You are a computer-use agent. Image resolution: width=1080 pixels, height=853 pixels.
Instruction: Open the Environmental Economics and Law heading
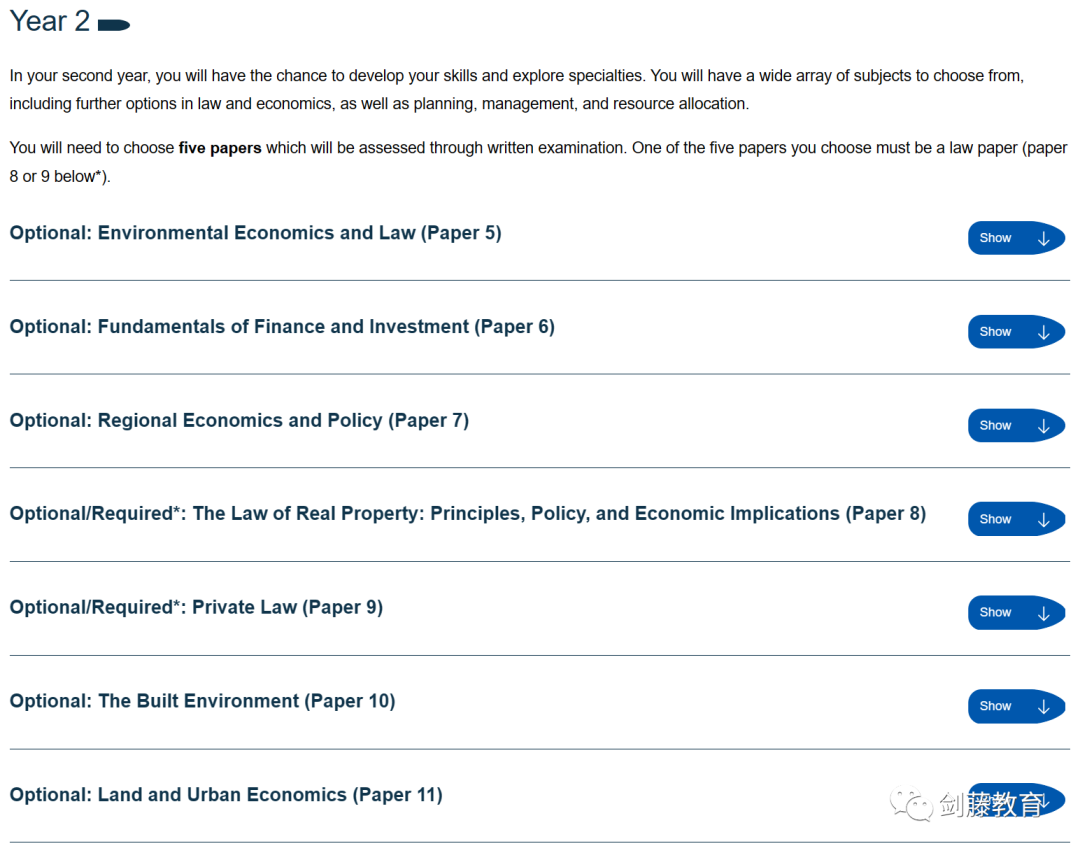pyautogui.click(x=256, y=233)
